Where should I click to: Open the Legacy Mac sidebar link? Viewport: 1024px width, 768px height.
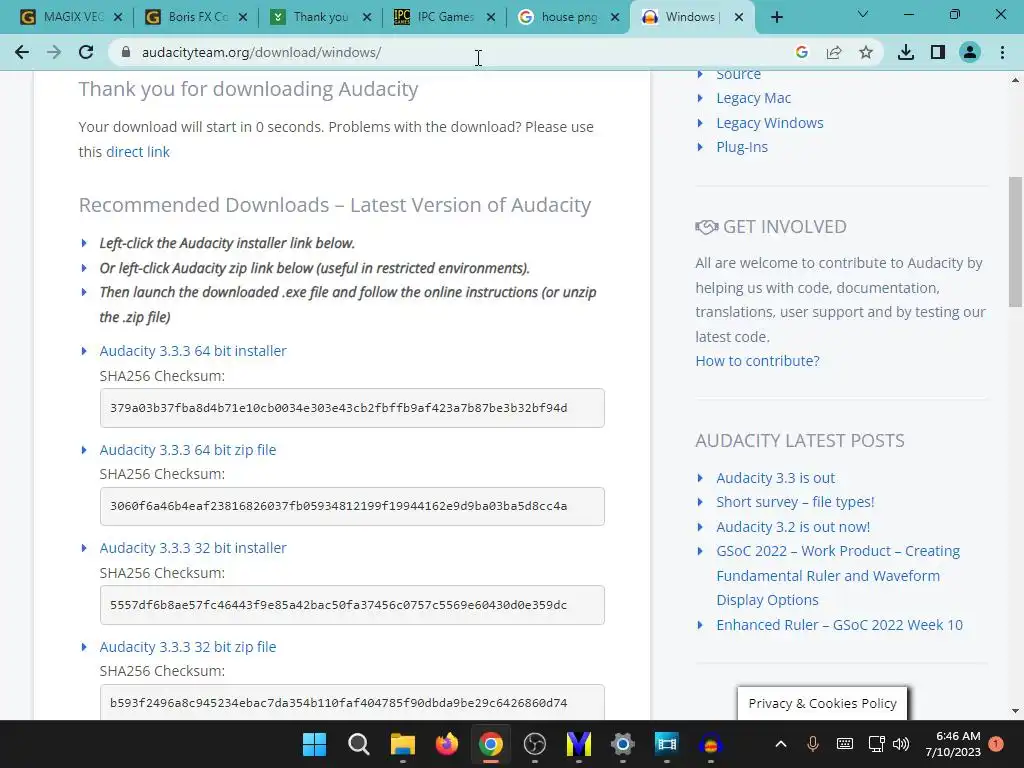[754, 98]
